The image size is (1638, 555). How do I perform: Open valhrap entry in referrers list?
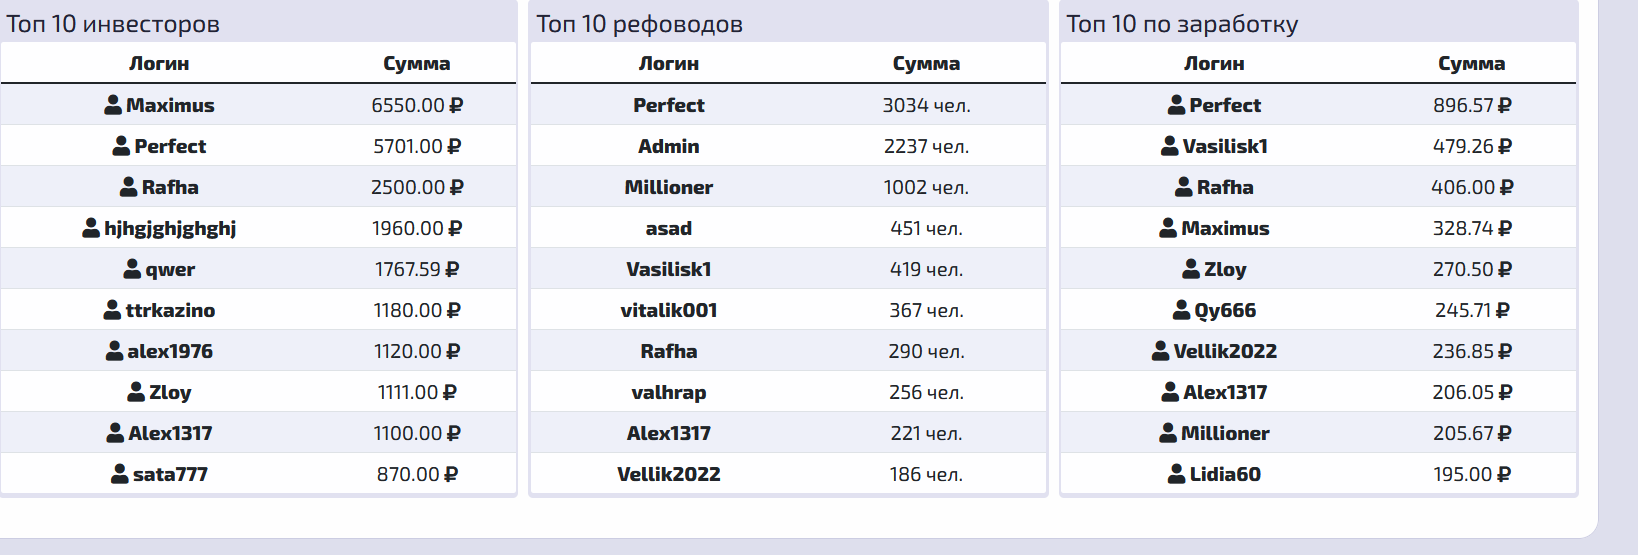668,392
